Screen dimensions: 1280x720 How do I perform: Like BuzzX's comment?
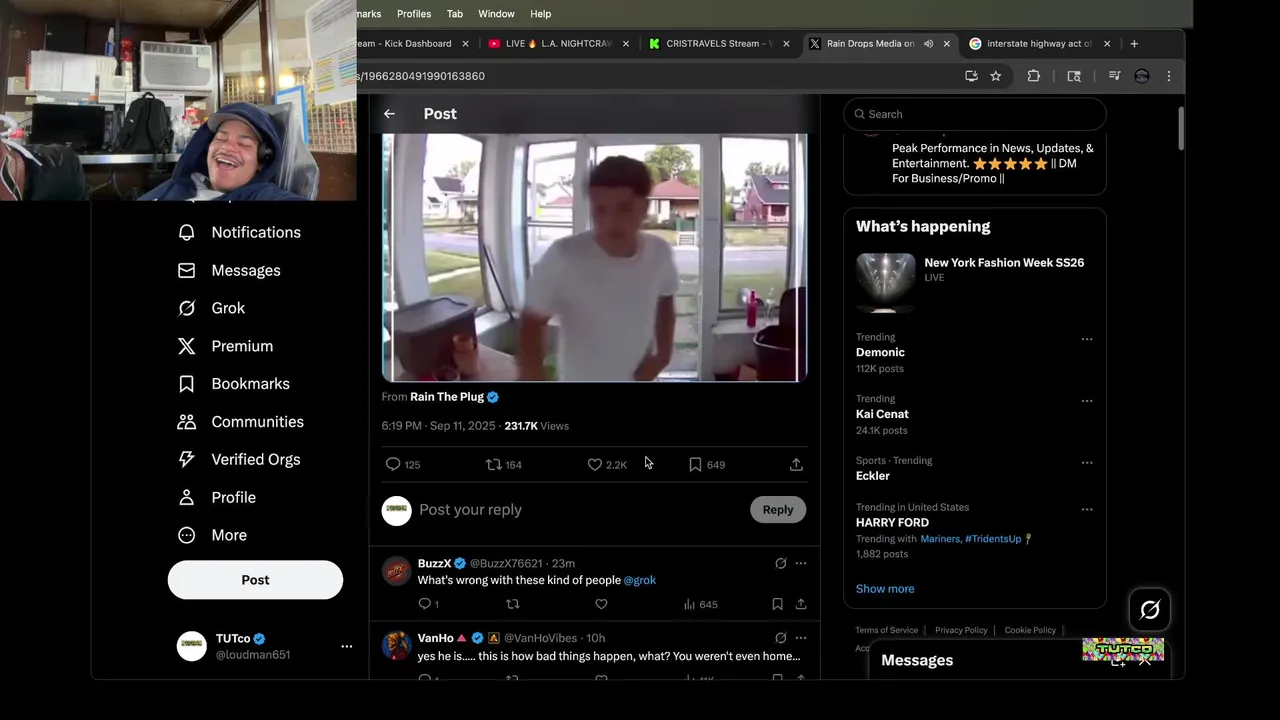pos(601,604)
